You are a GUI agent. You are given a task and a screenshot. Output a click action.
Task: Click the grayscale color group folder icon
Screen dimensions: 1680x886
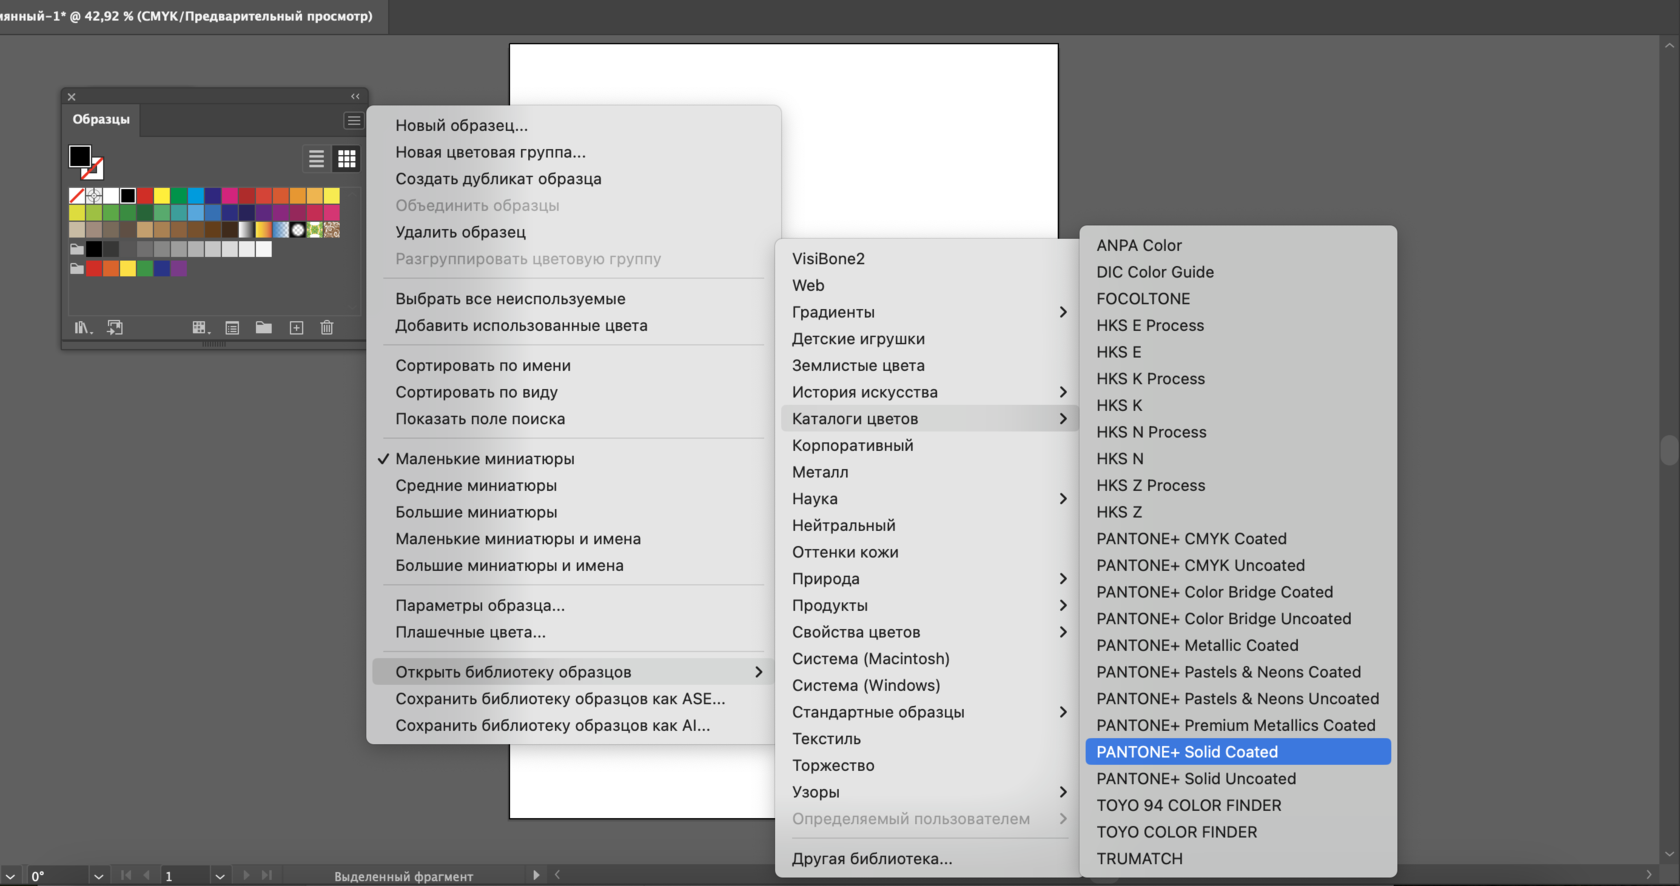tap(77, 249)
